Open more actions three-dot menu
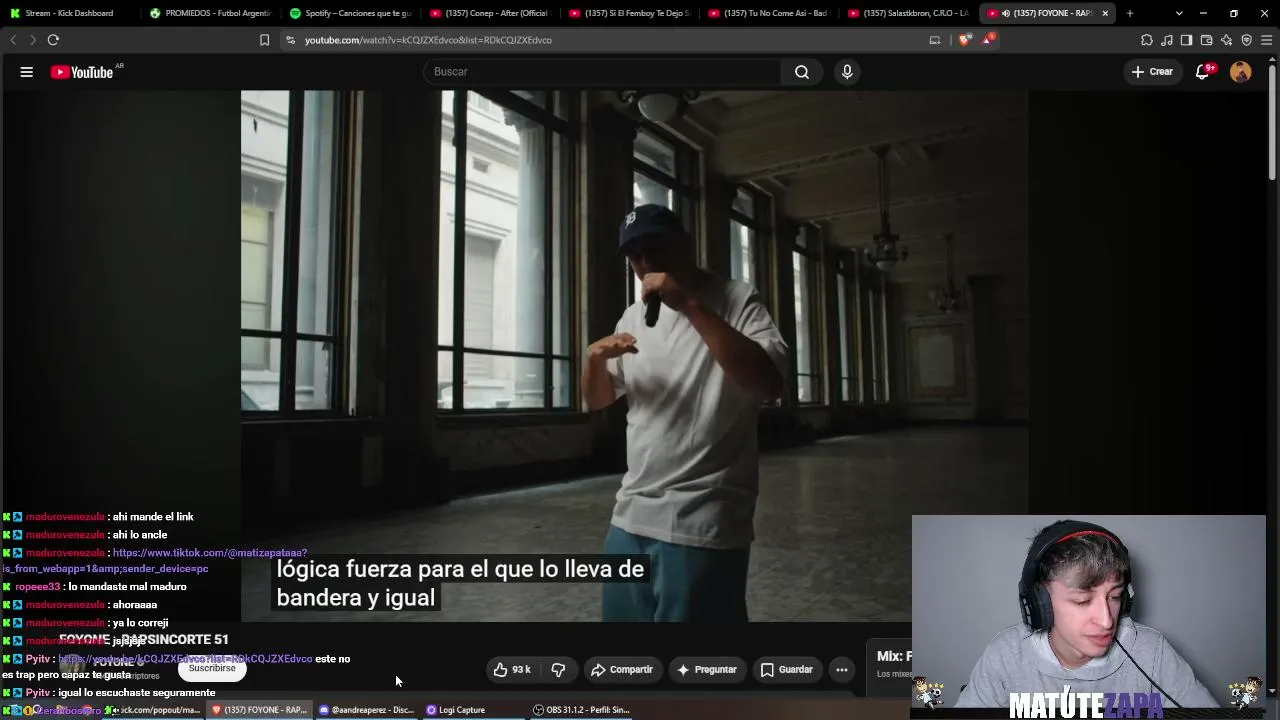Screen dimensions: 1280x720 click(x=842, y=670)
